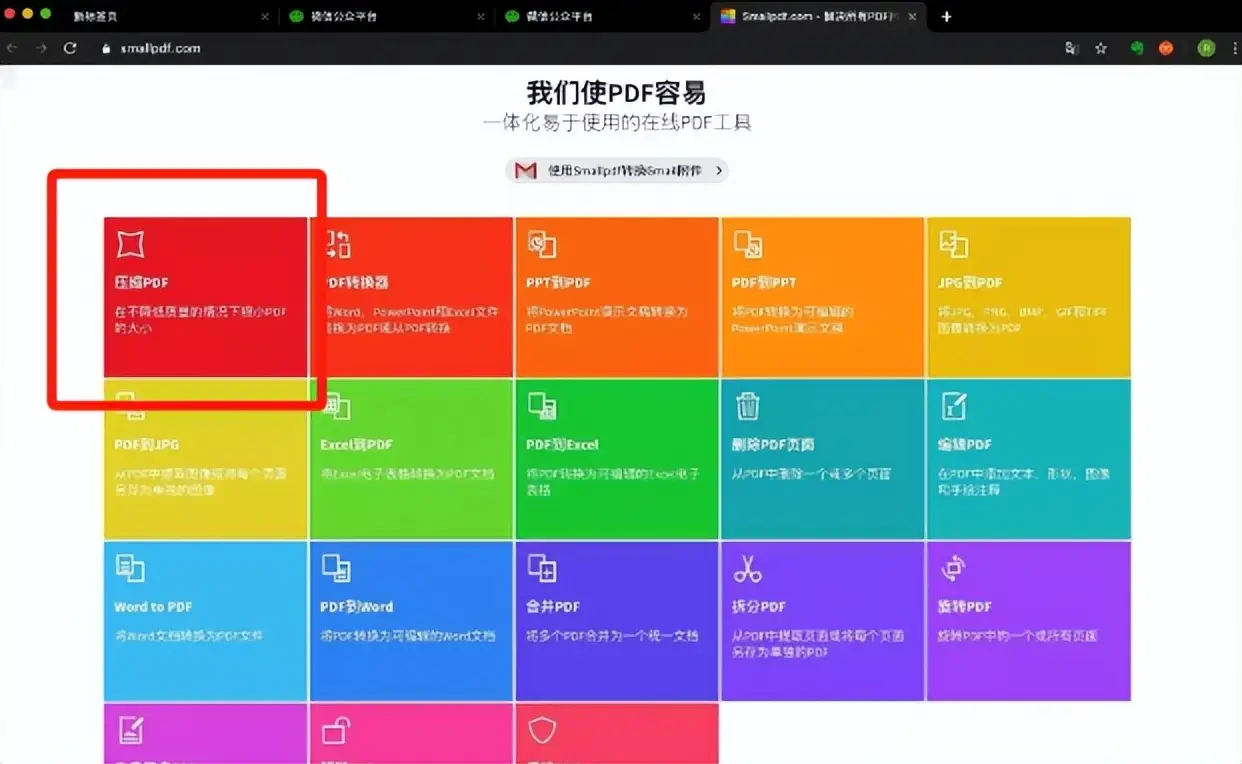Open the 压缩PDF tool title
This screenshot has height=764, width=1242.
(x=142, y=283)
